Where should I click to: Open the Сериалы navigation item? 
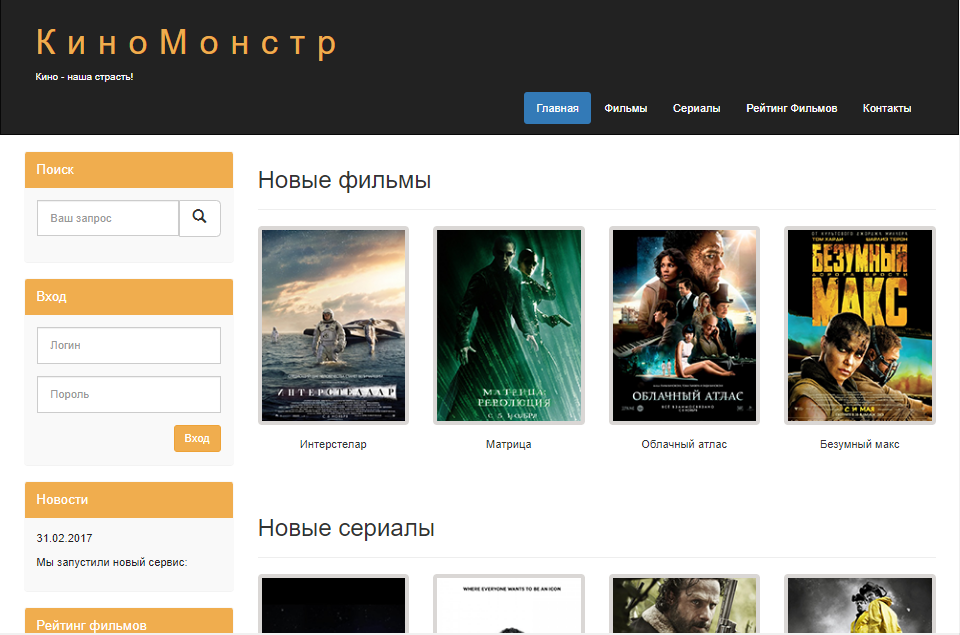696,108
